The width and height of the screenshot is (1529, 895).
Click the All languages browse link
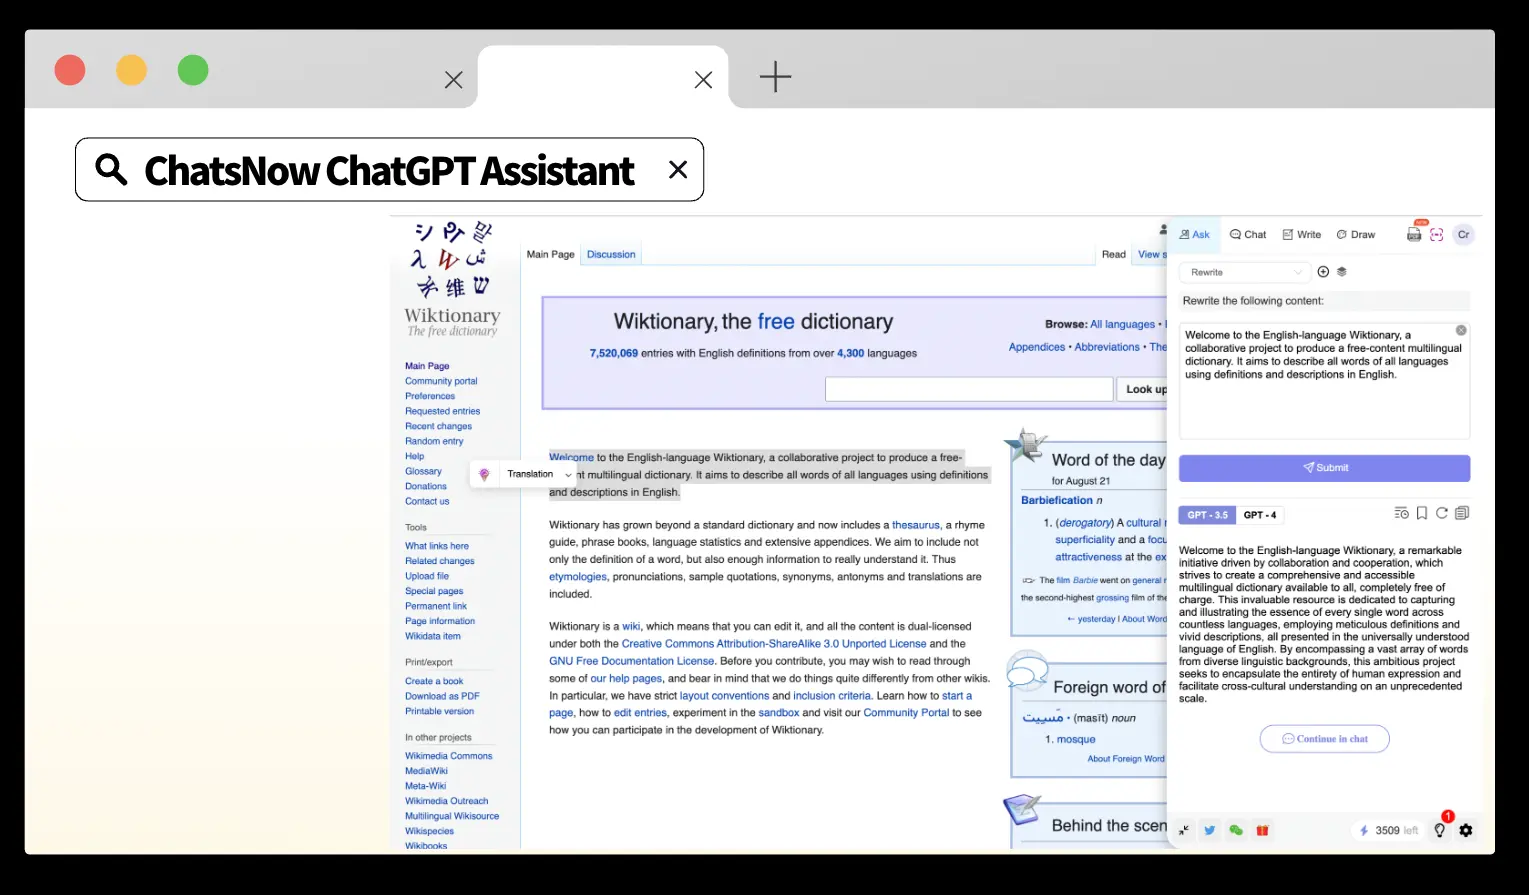(x=1122, y=324)
